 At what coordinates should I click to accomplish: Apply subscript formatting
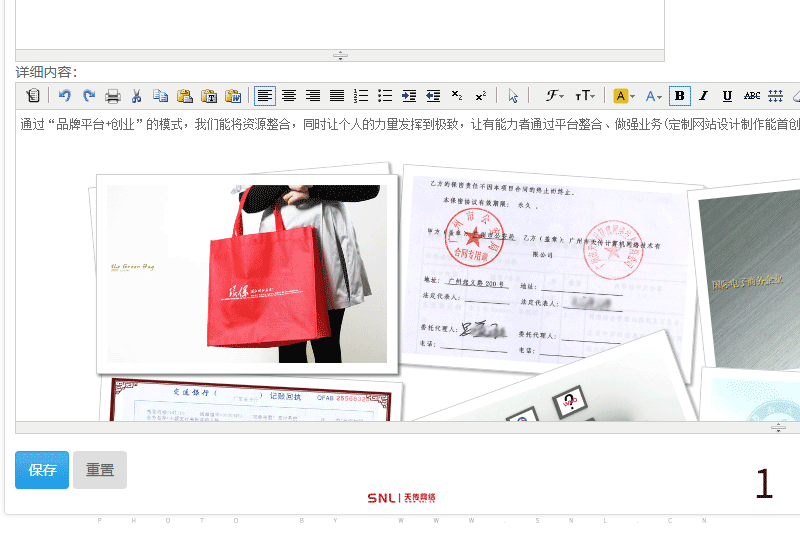457,96
